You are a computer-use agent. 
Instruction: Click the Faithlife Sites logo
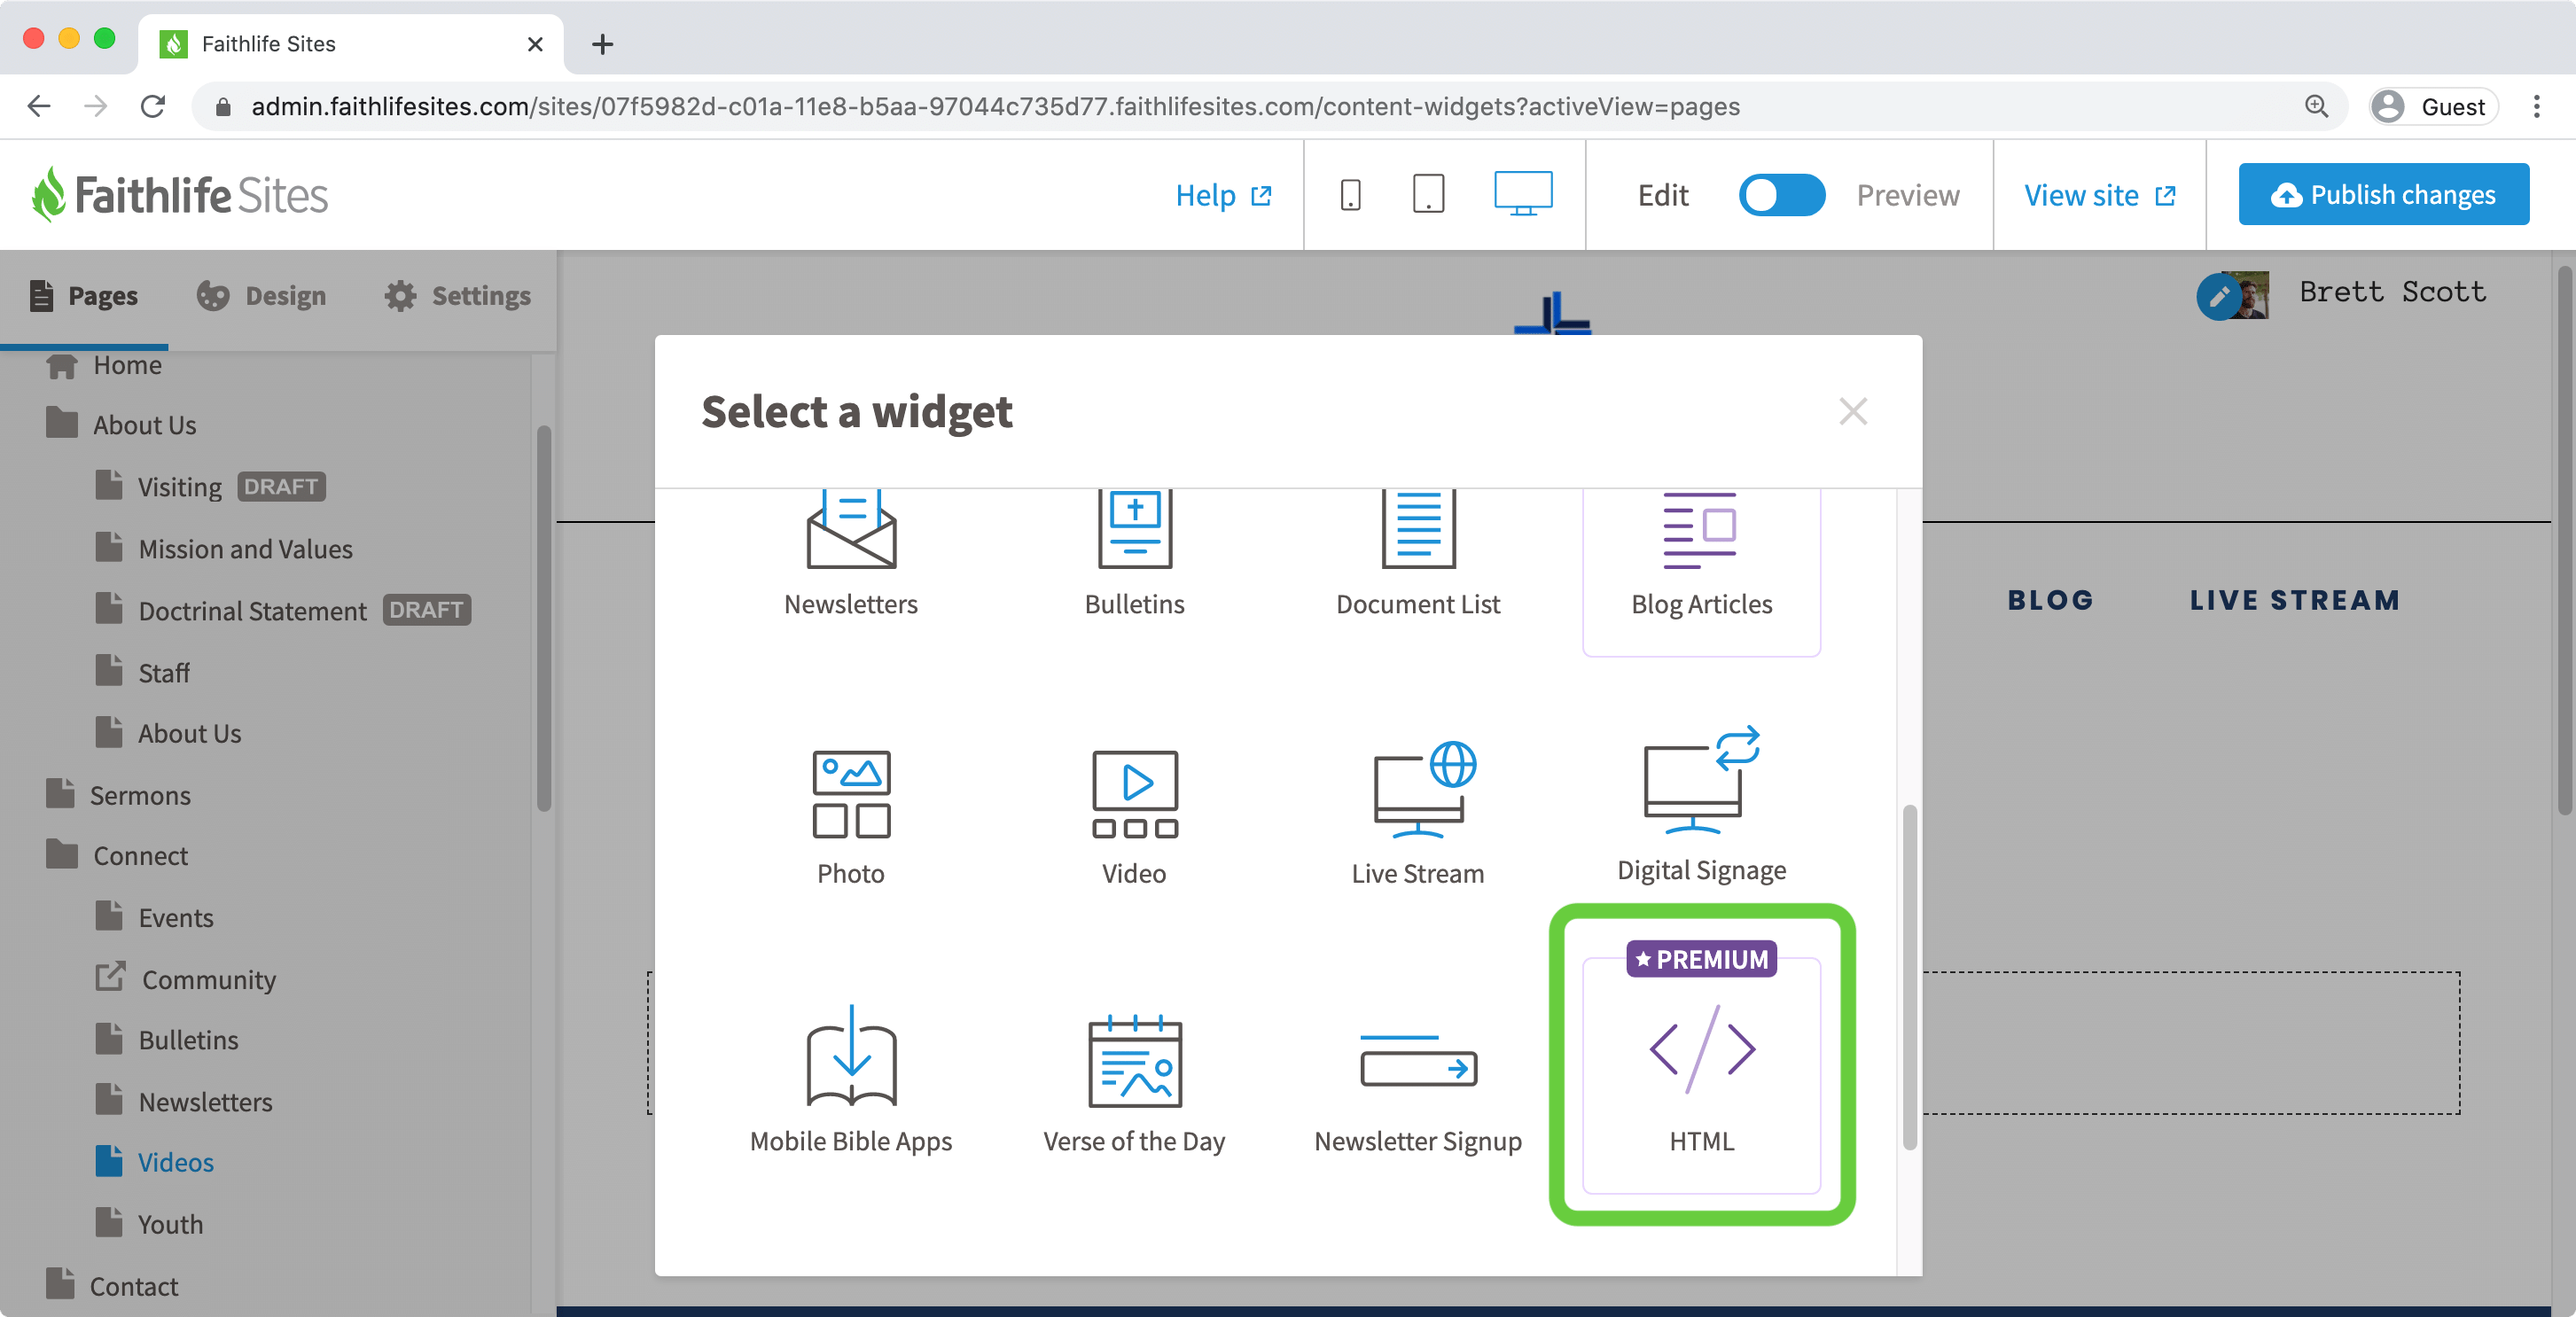179,194
